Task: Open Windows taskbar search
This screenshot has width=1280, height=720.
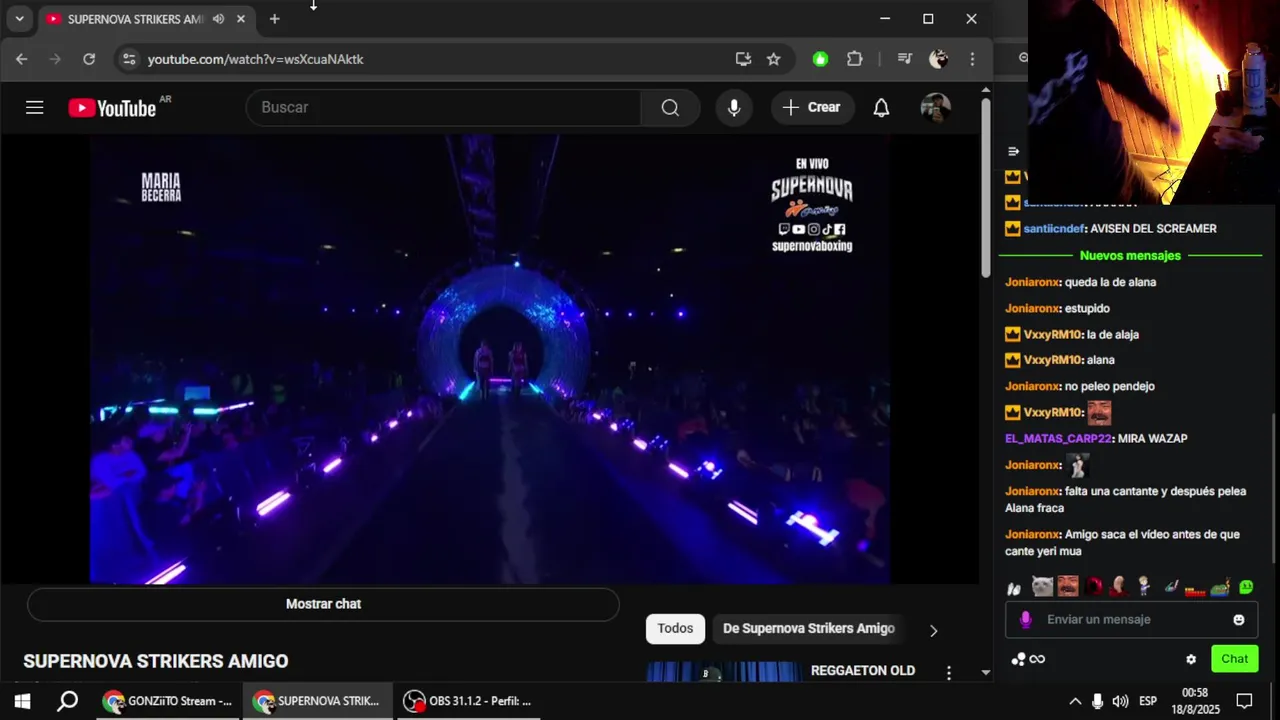Action: (x=67, y=701)
